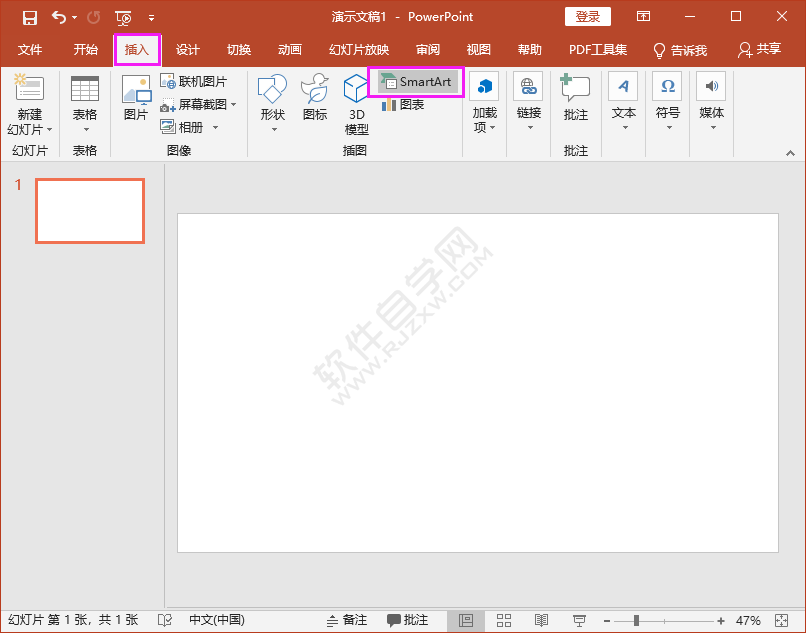Open the 符号 symbols dropdown
The width and height of the screenshot is (806, 633).
pos(668,103)
